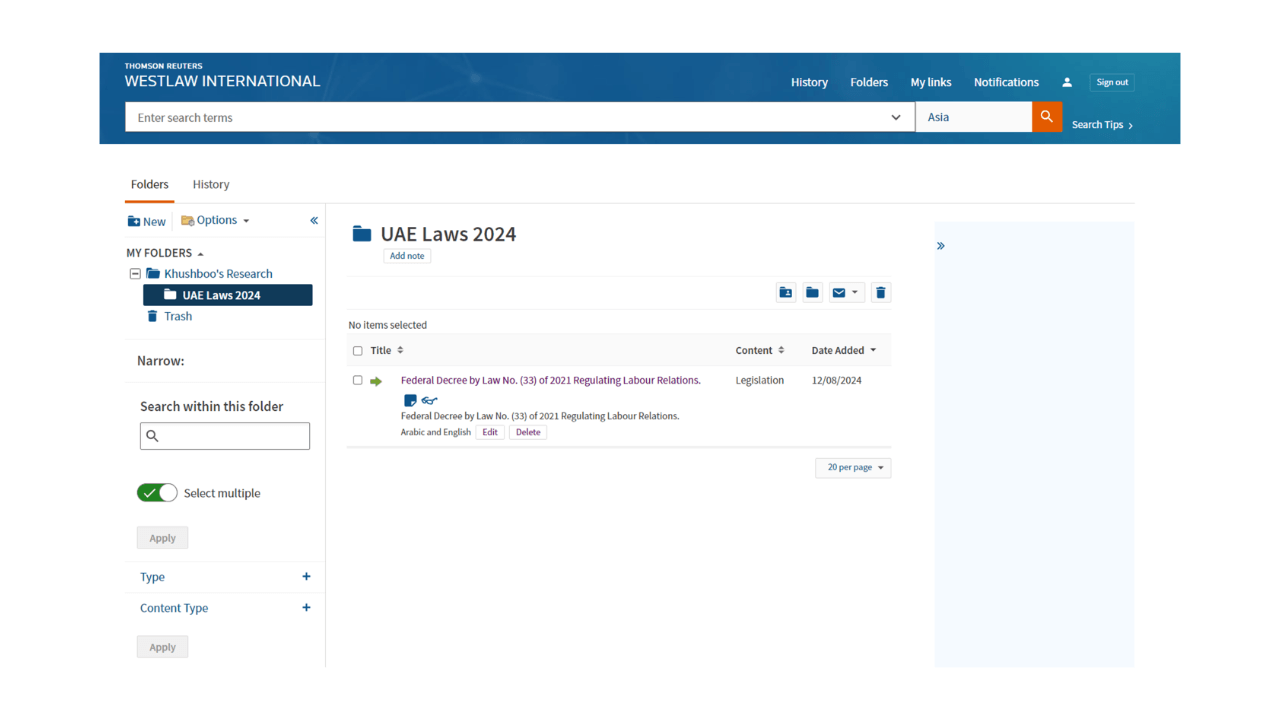Click the Sign out button
The width and height of the screenshot is (1280, 720).
coord(1112,83)
